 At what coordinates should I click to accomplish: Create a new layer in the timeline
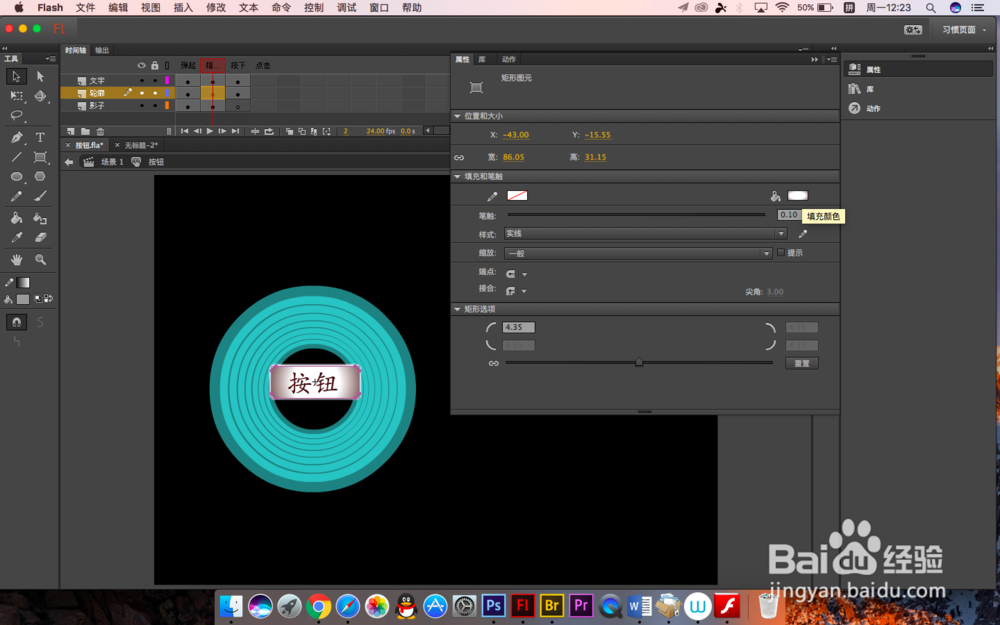[x=70, y=131]
